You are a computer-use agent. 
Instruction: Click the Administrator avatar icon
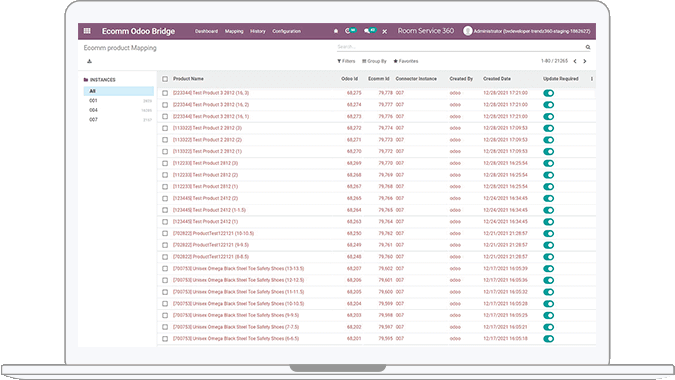point(468,31)
